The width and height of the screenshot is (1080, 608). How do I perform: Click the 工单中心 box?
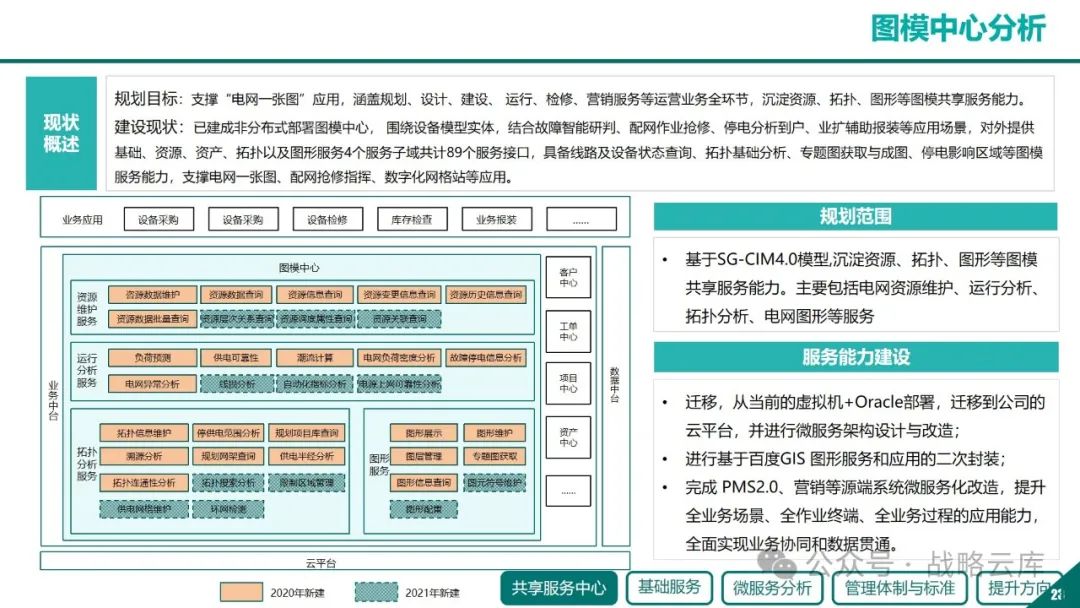point(568,331)
